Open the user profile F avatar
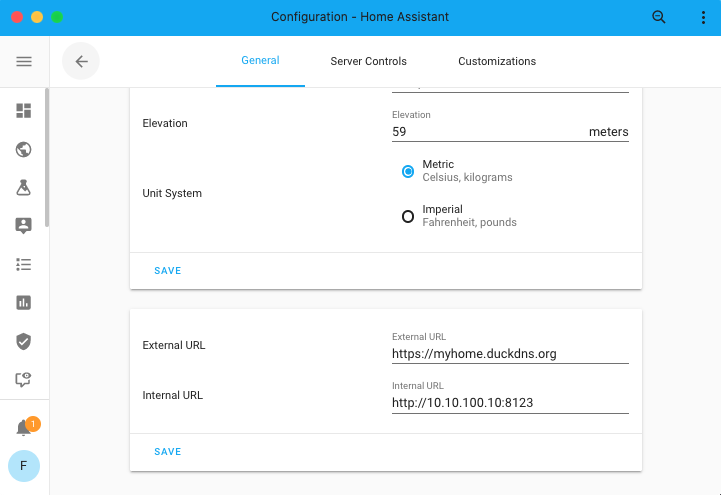Viewport: 721px width, 495px height. pyautogui.click(x=24, y=466)
